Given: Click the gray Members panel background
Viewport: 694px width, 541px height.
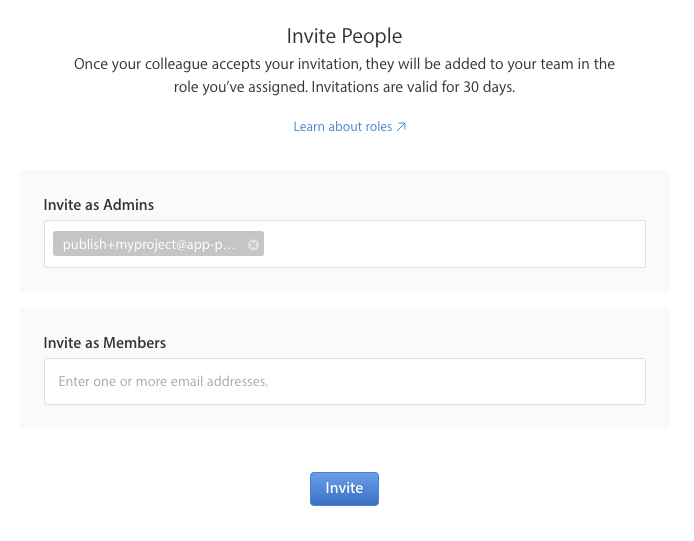Looking at the screenshot, I should coord(400,328).
